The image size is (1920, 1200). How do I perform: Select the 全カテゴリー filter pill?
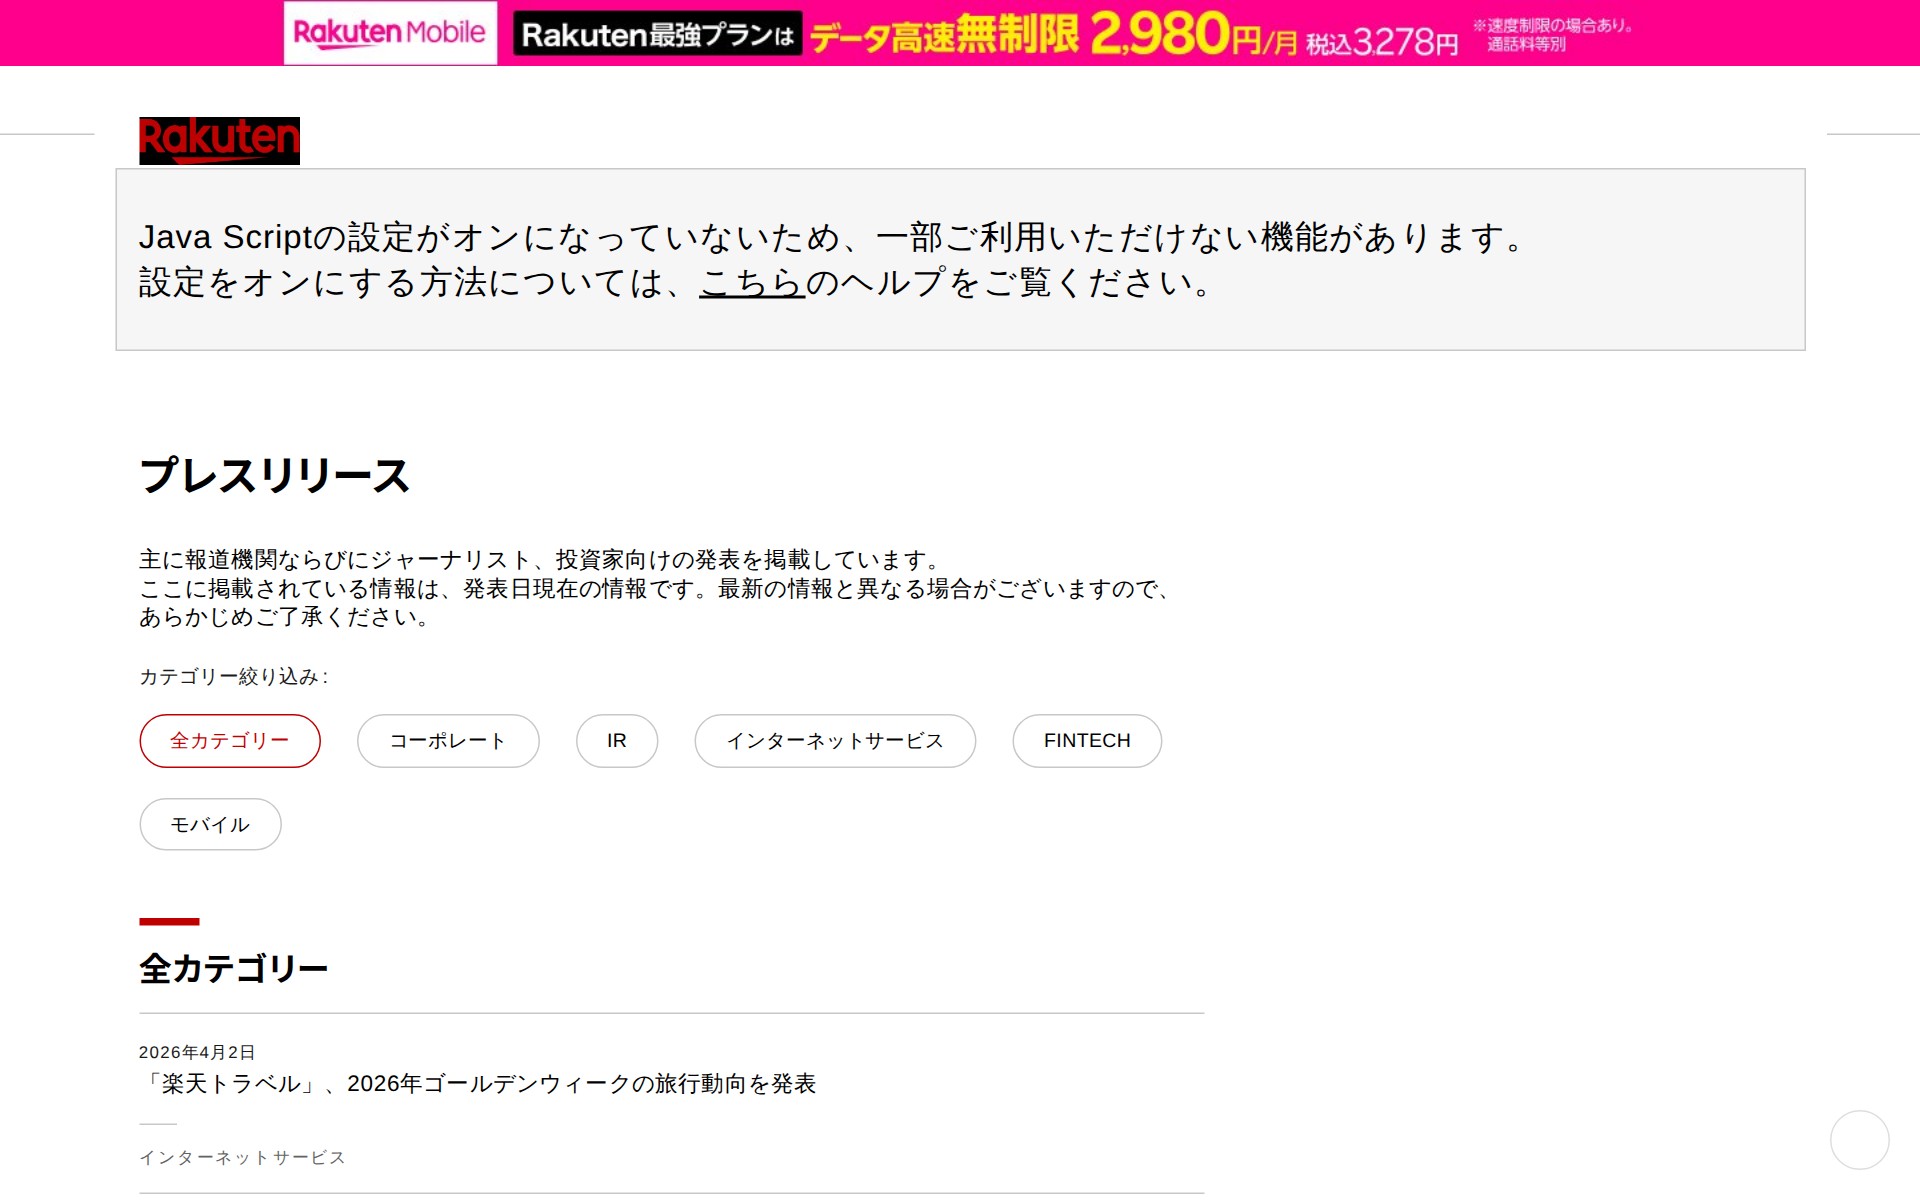click(x=229, y=740)
